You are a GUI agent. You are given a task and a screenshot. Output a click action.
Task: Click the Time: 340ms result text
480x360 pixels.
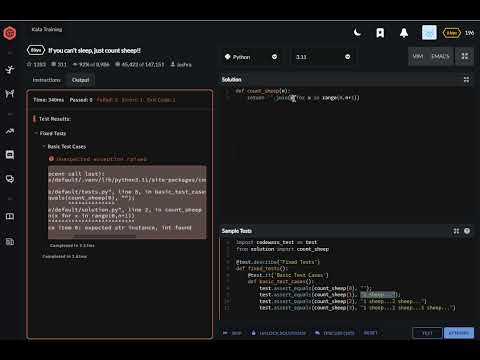pos(48,100)
